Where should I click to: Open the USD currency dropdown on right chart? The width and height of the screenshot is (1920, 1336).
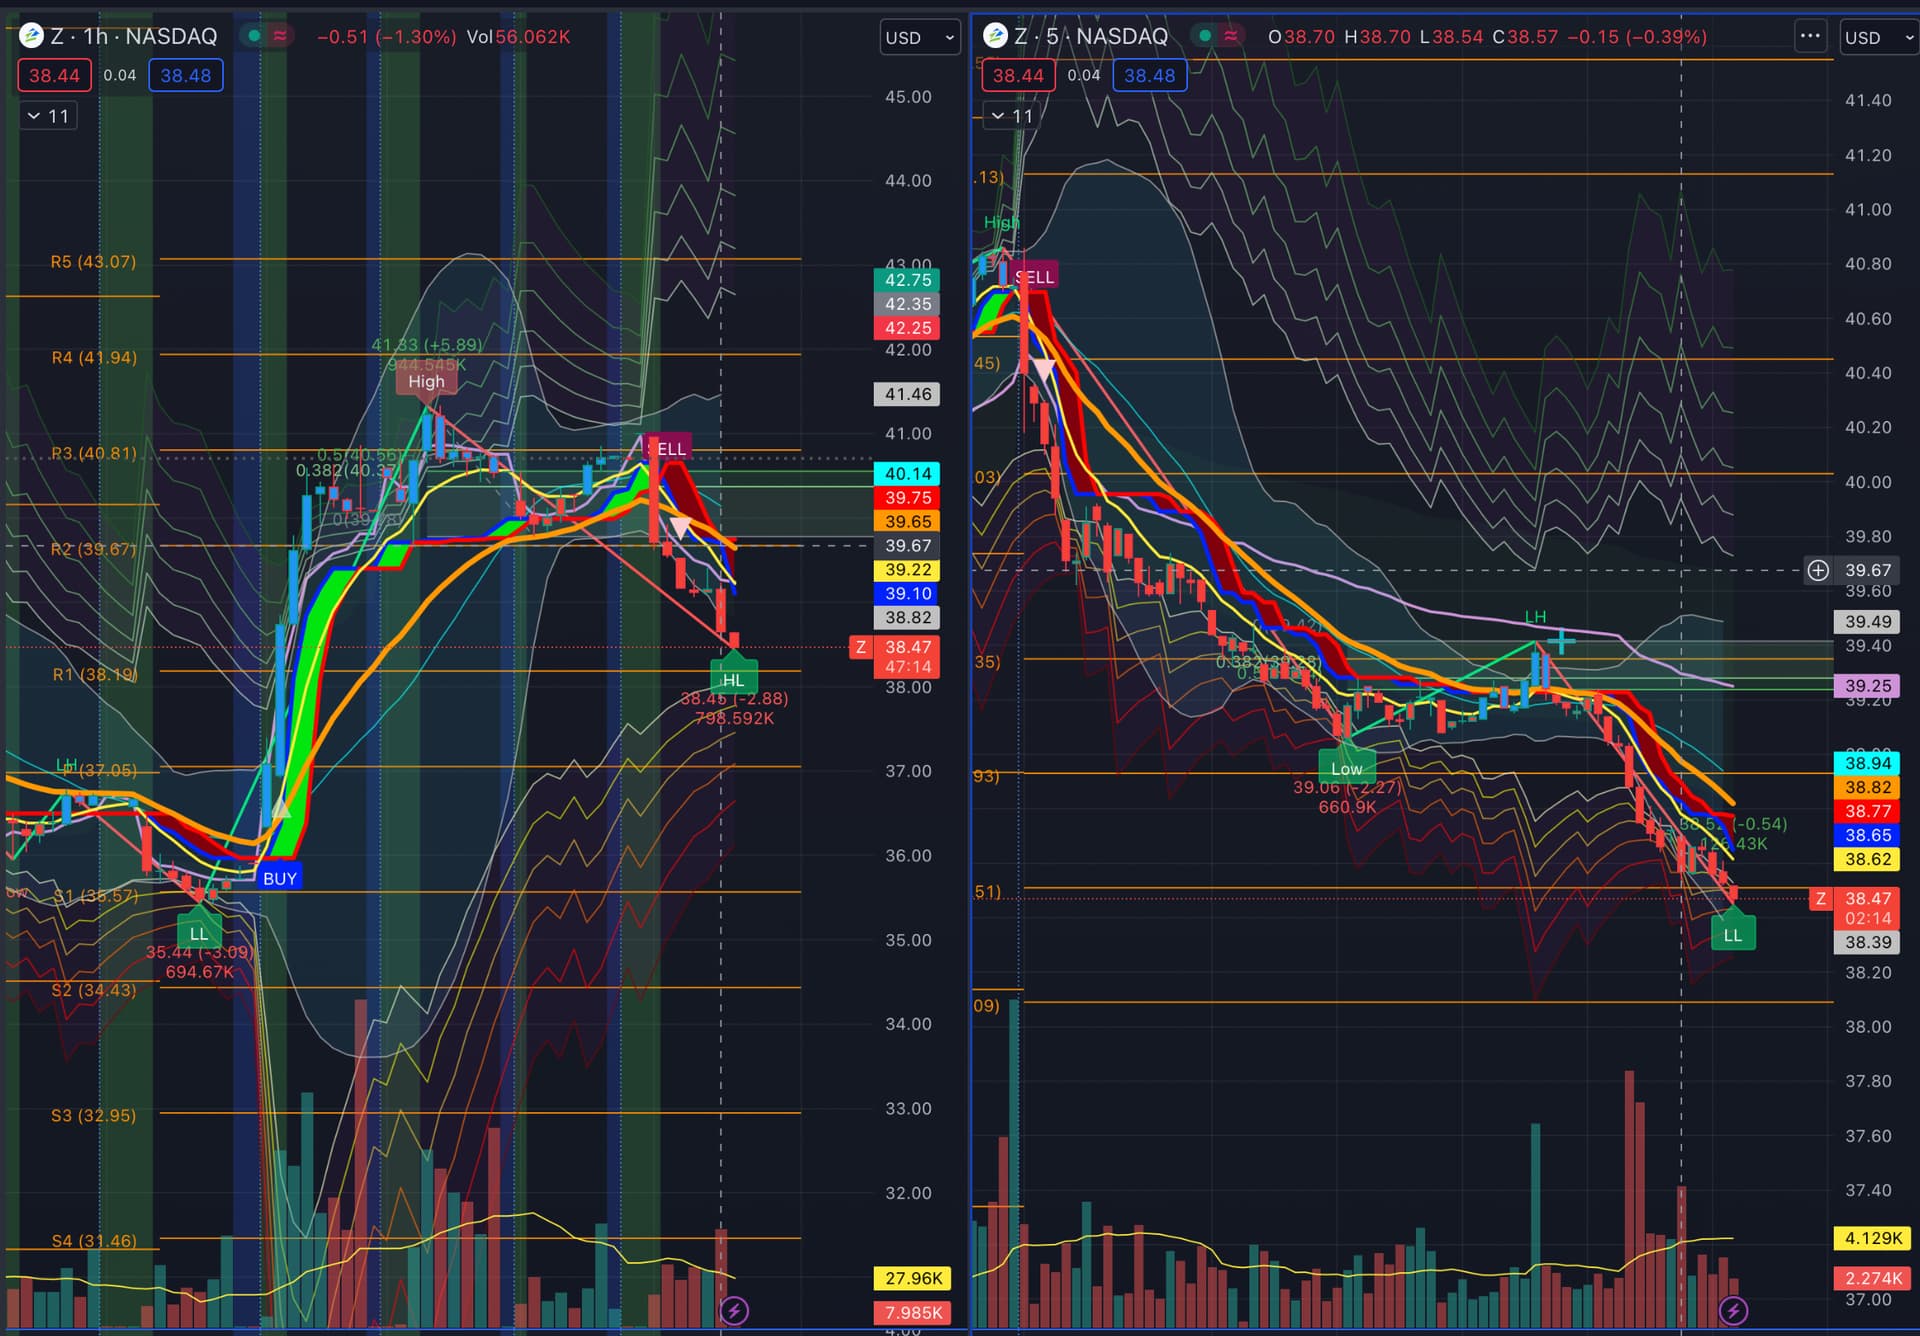(x=1878, y=38)
